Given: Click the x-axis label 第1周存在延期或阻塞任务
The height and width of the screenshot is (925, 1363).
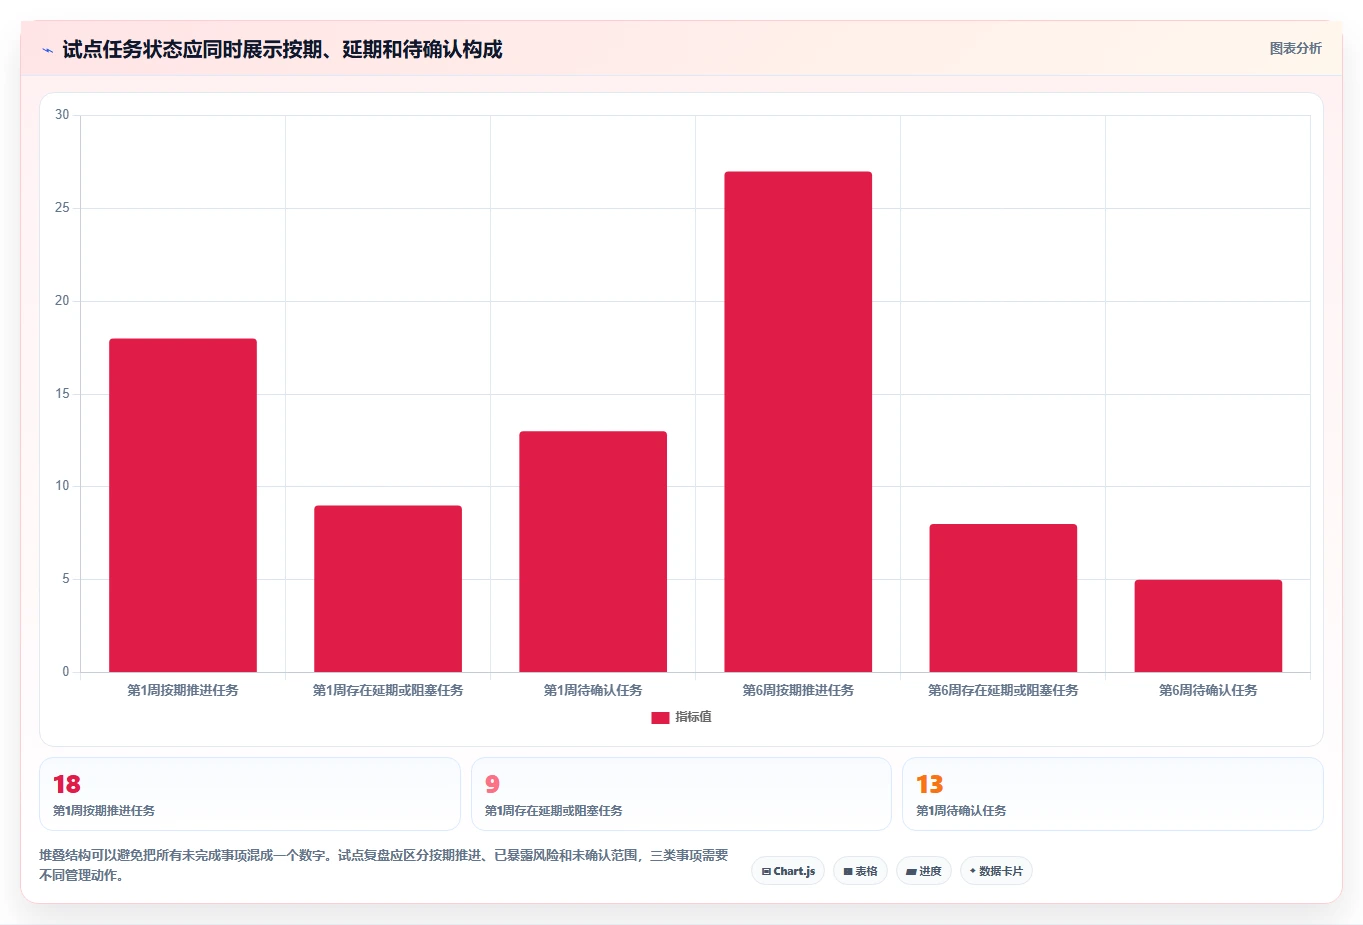Looking at the screenshot, I should click(388, 690).
